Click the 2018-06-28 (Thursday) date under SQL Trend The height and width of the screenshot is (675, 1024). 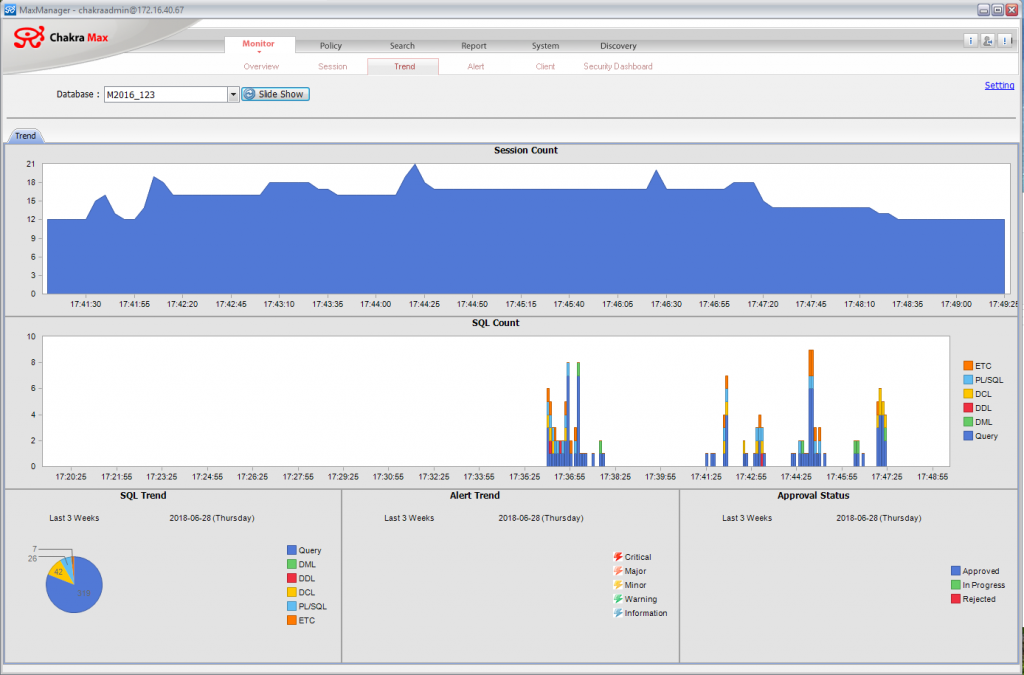[x=212, y=518]
